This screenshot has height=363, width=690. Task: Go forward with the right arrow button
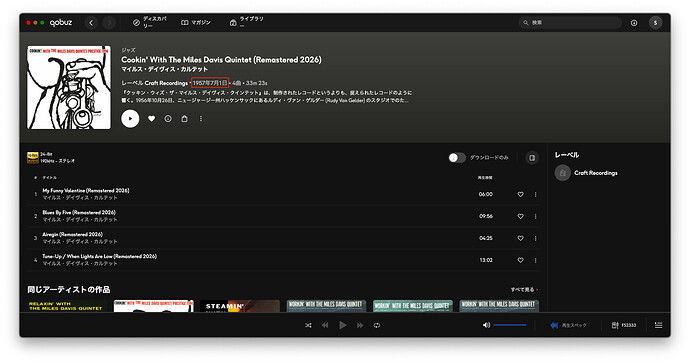click(x=109, y=23)
